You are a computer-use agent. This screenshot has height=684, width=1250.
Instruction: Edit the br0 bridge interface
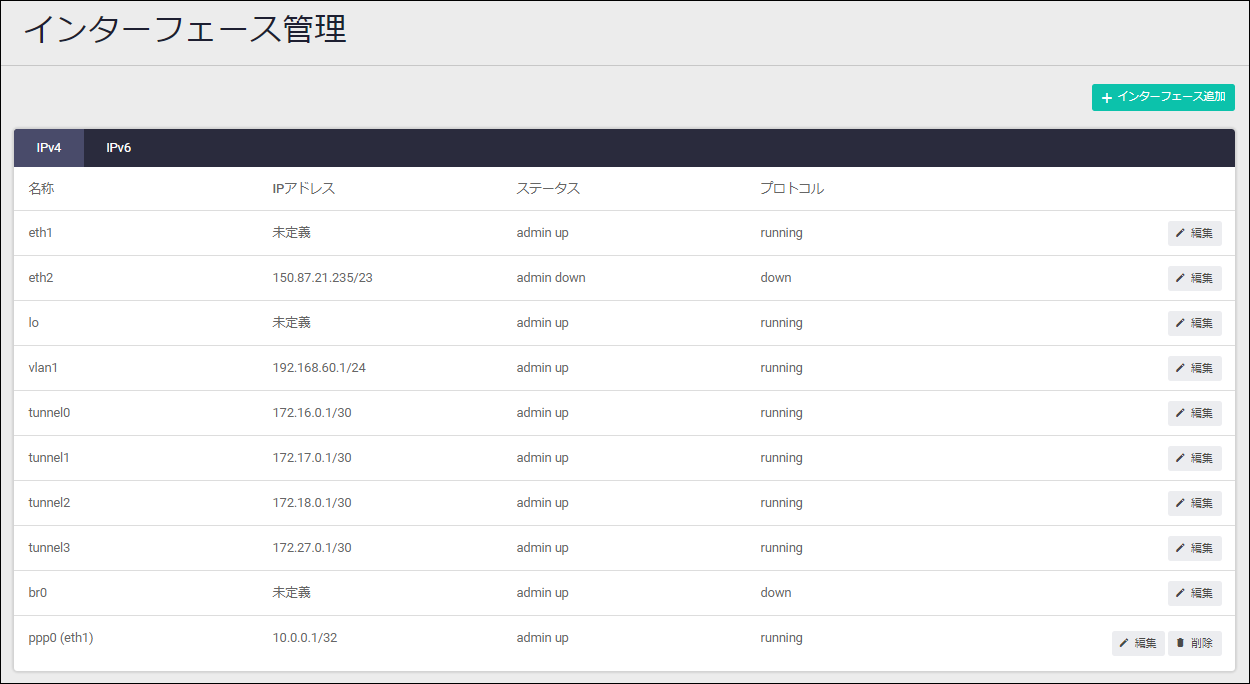click(x=1194, y=593)
